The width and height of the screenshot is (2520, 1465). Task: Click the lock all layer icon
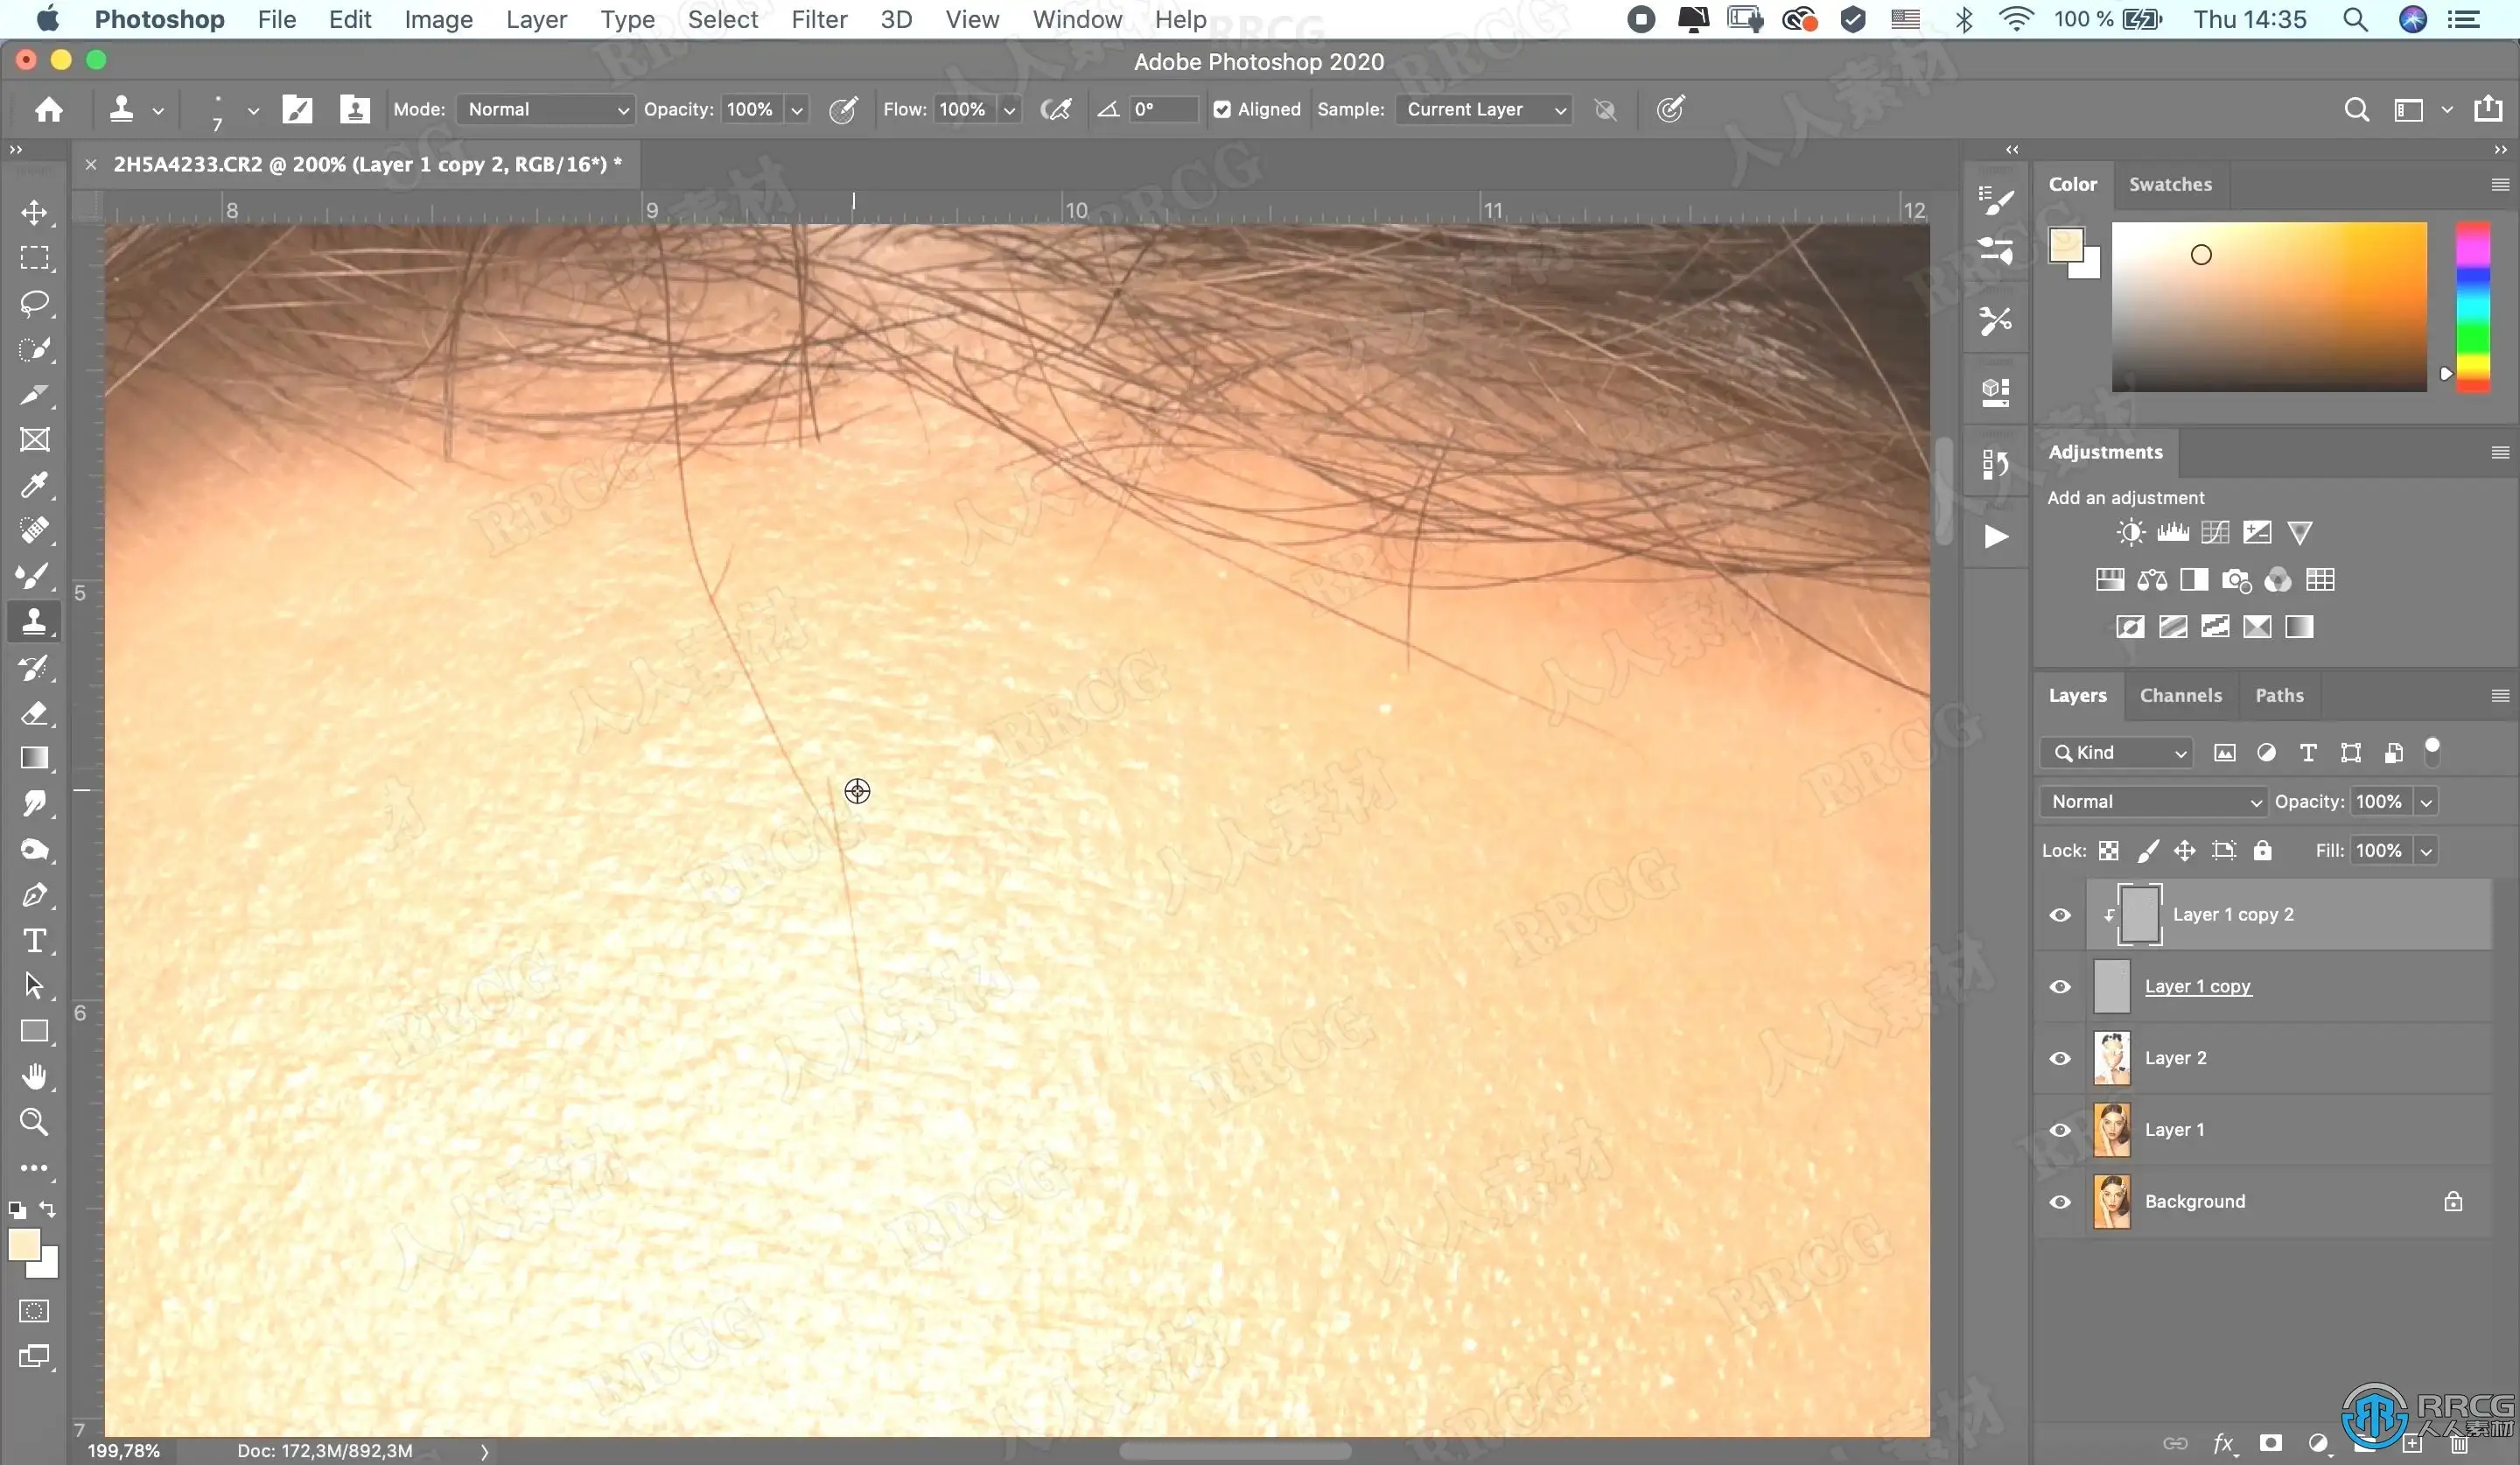click(x=2262, y=851)
